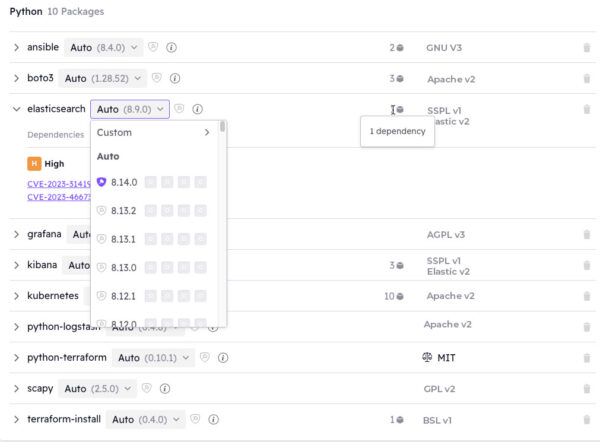Screen dimensions: 600x442
Task: Click the shield icon next to ansible
Action: point(154,47)
